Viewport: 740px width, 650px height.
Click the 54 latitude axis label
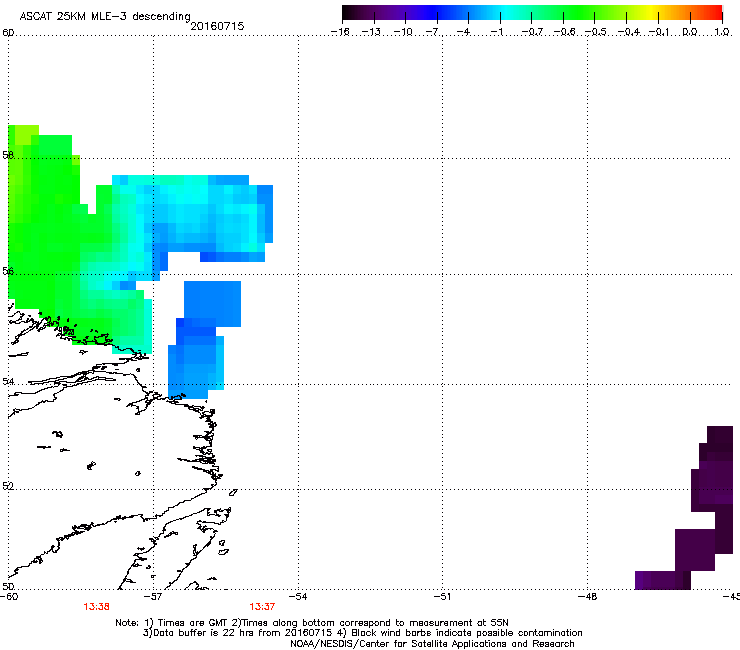pyautogui.click(x=8, y=381)
